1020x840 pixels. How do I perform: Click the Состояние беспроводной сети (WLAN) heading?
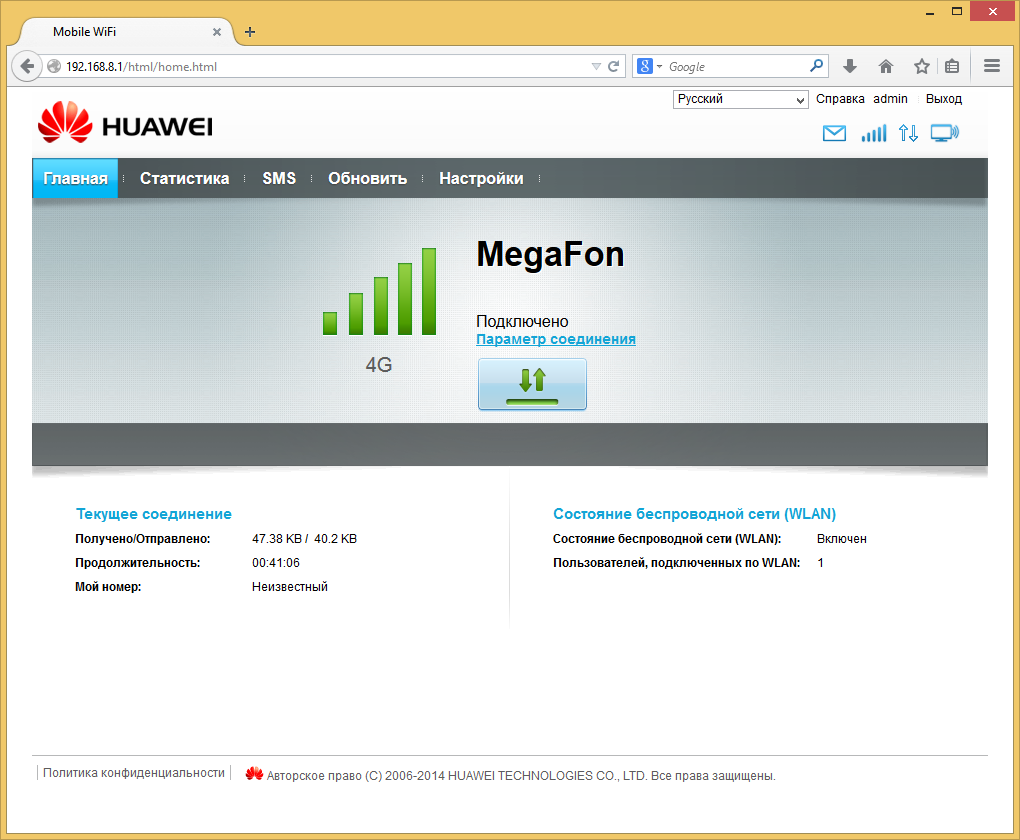(694, 514)
